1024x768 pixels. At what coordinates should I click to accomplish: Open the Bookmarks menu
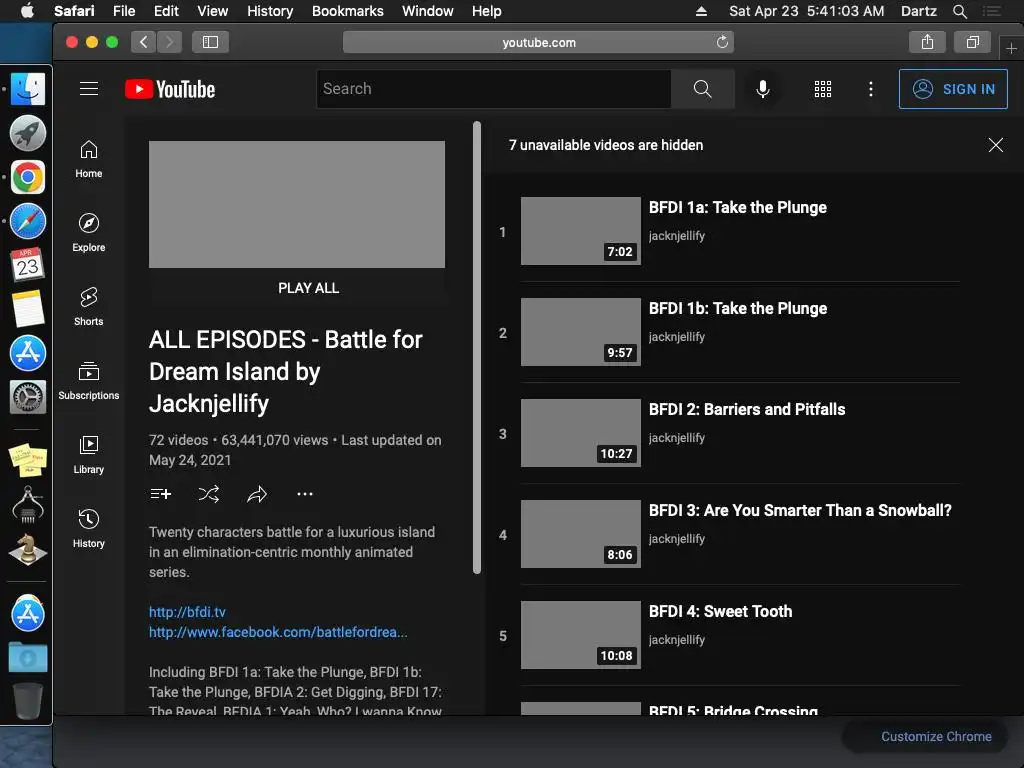347,11
